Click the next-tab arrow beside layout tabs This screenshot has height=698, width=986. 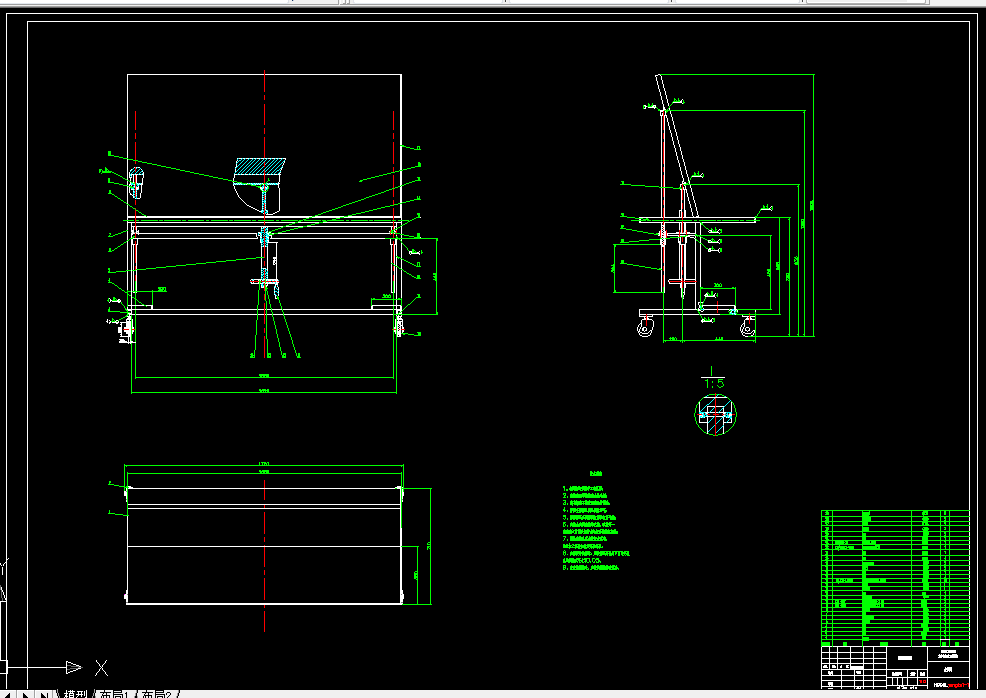tap(26, 694)
